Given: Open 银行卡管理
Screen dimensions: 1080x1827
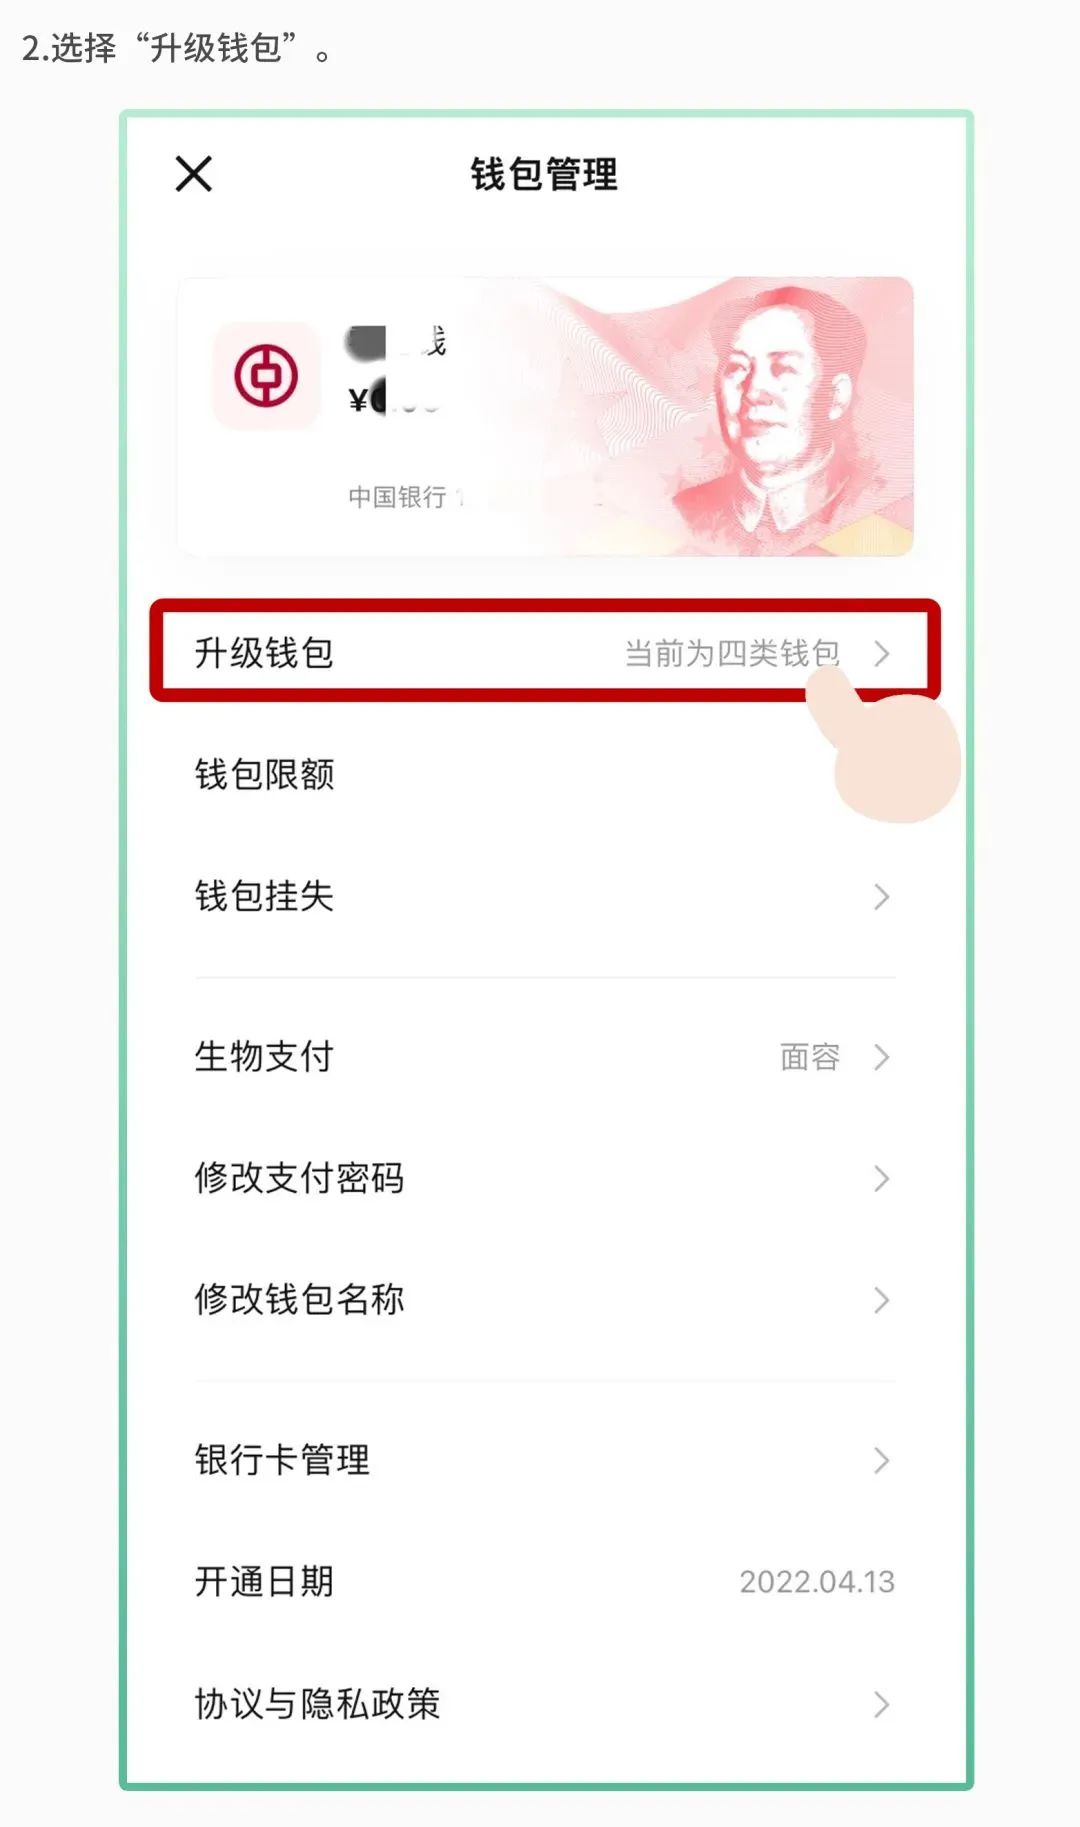Looking at the screenshot, I should (x=545, y=1460).
